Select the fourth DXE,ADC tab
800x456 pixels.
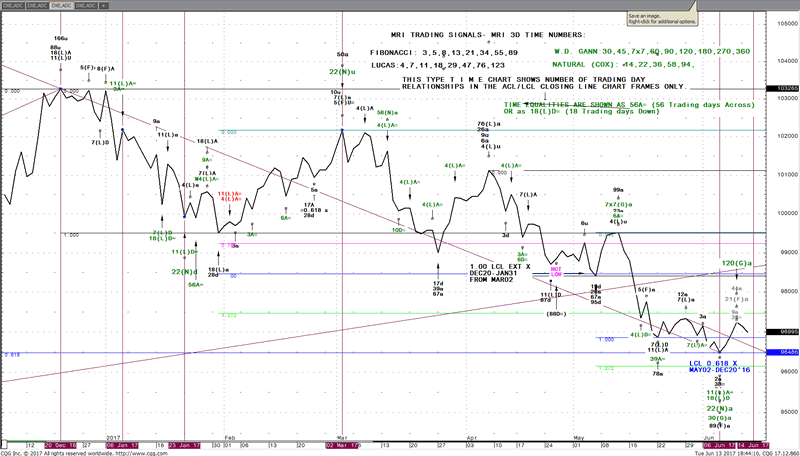tap(88, 4)
